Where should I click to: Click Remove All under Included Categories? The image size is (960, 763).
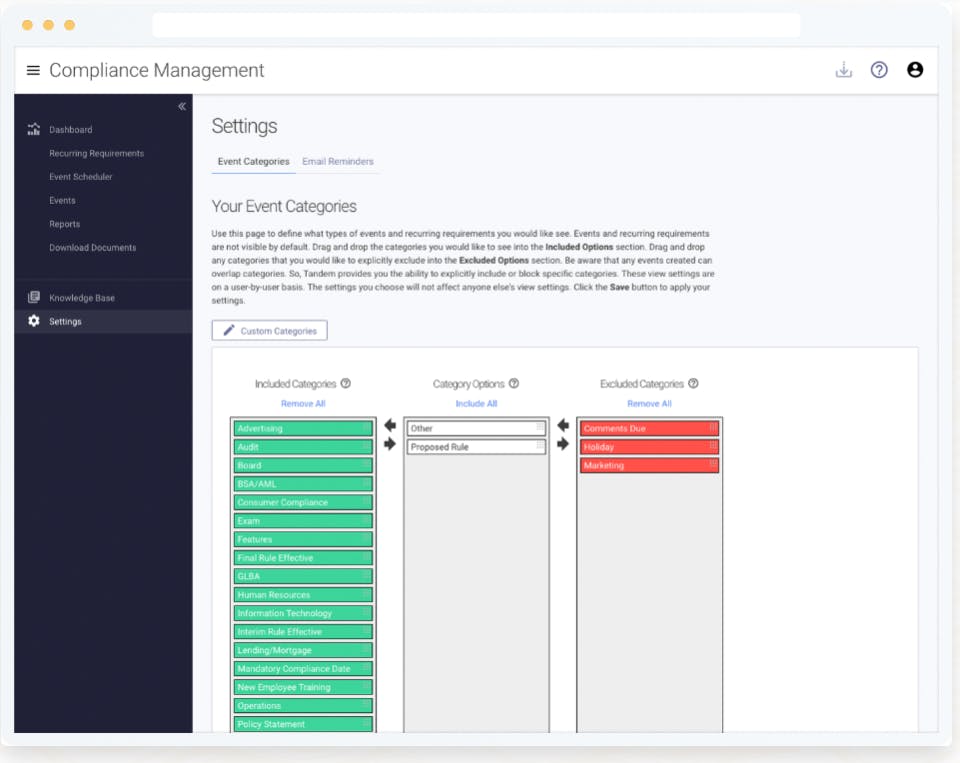click(303, 404)
